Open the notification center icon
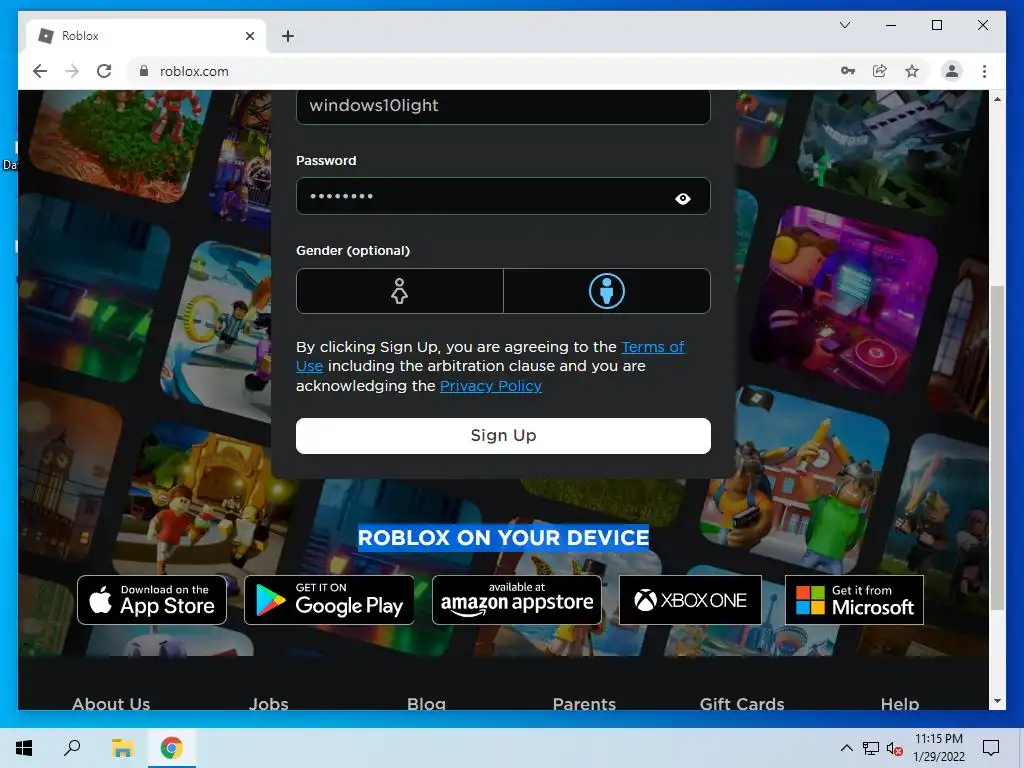This screenshot has height=768, width=1024. click(991, 748)
